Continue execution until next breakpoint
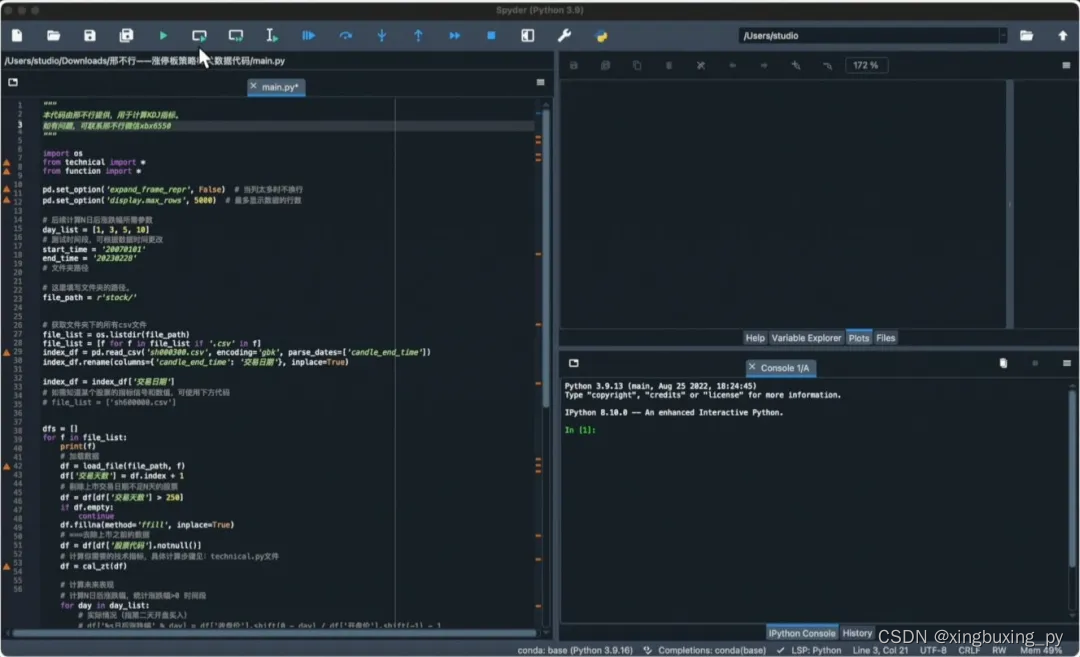The width and height of the screenshot is (1080, 657). [x=455, y=36]
